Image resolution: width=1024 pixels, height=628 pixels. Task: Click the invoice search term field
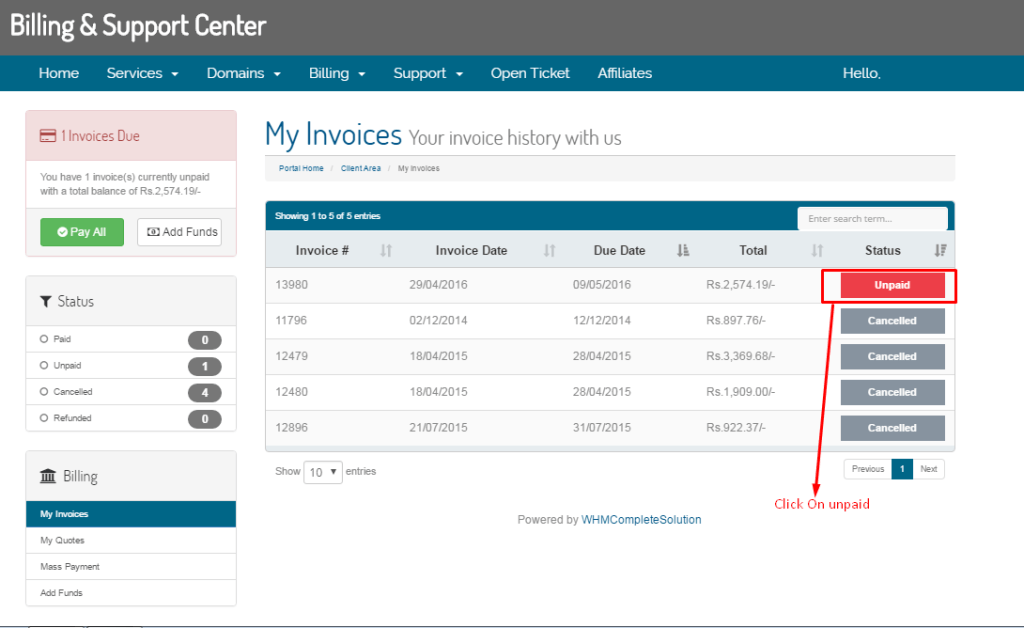click(x=871, y=219)
